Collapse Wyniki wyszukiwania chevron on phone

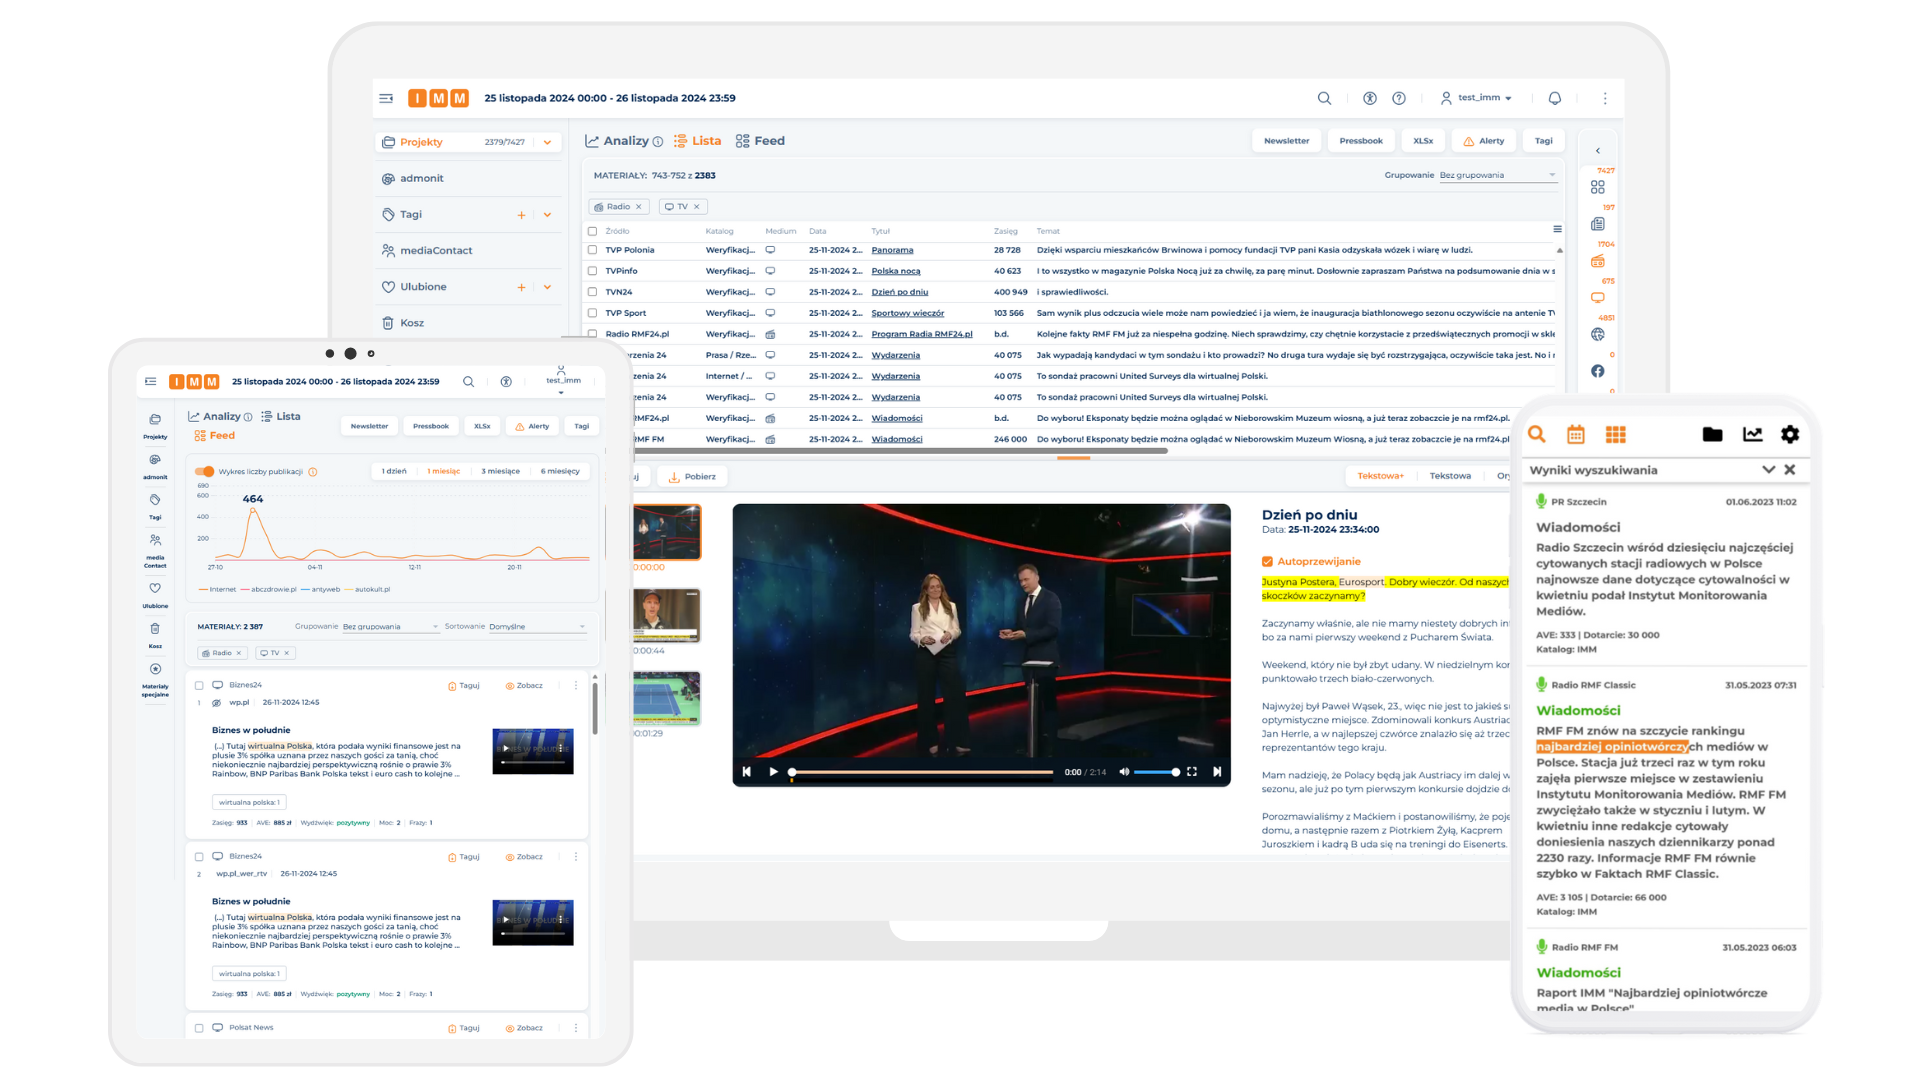(1768, 469)
